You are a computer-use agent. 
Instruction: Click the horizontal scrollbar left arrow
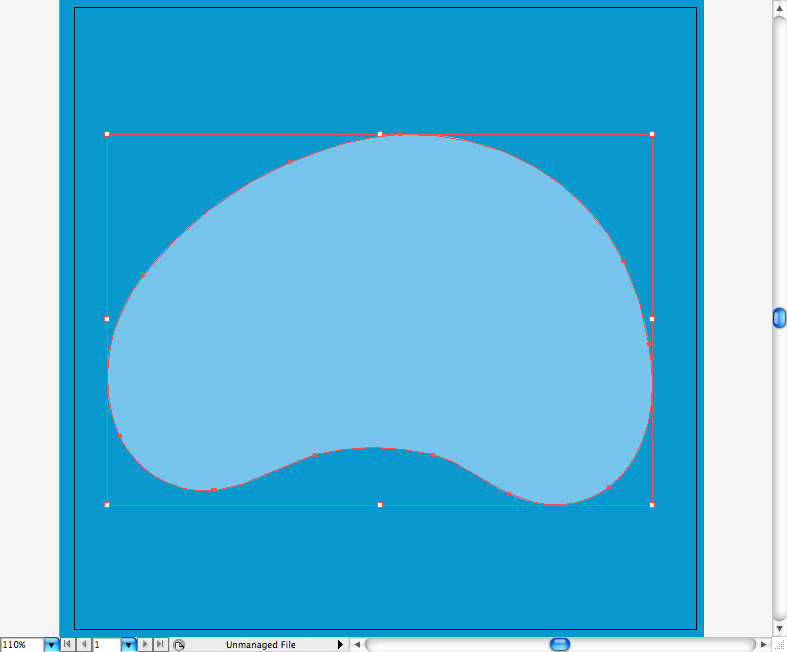click(x=356, y=645)
